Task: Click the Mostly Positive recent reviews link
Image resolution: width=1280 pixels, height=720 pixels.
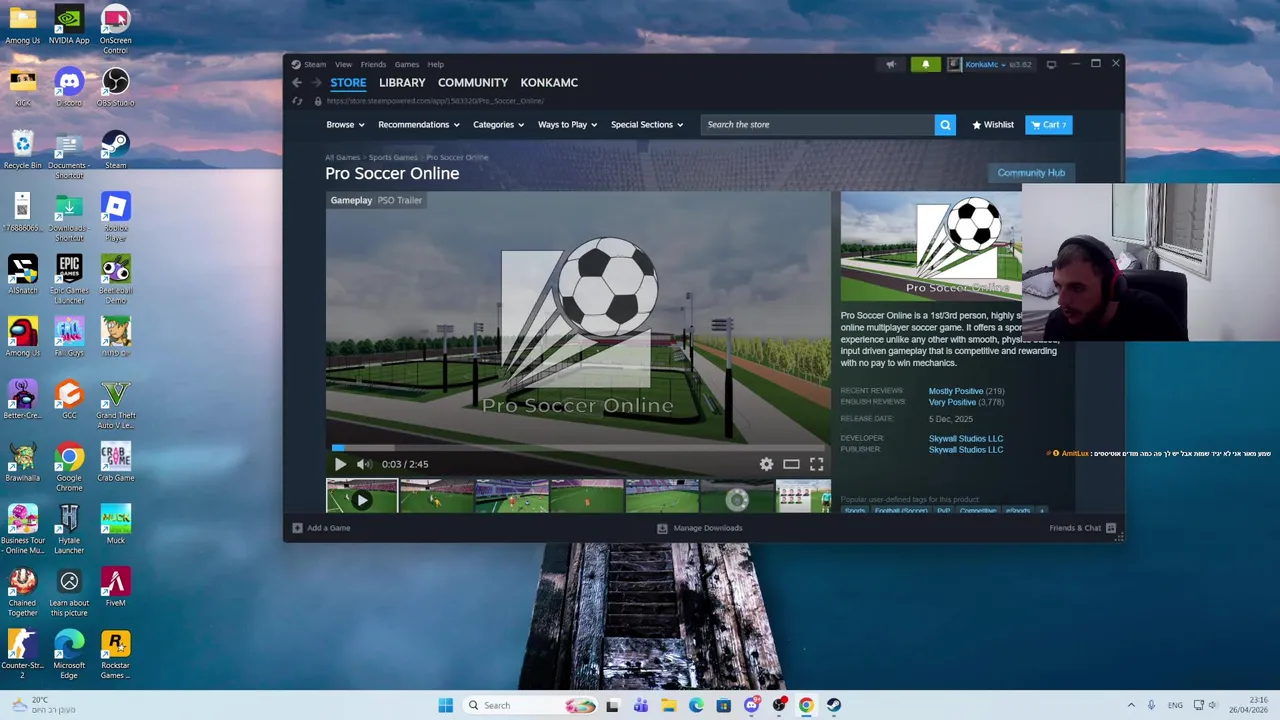Action: (x=955, y=391)
